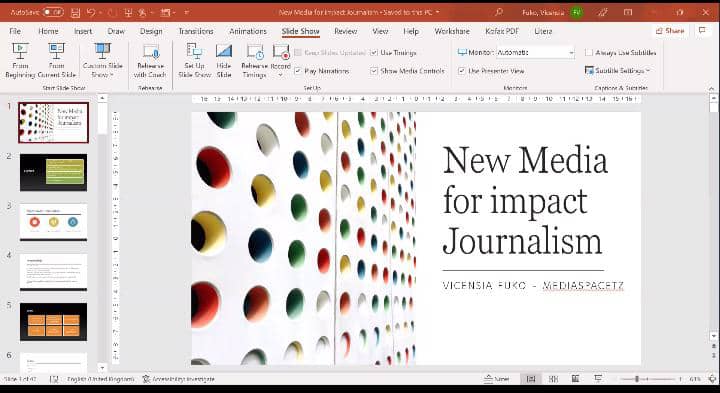Save the presentation via toolbar icon
The width and height of the screenshot is (720, 393).
click(76, 12)
